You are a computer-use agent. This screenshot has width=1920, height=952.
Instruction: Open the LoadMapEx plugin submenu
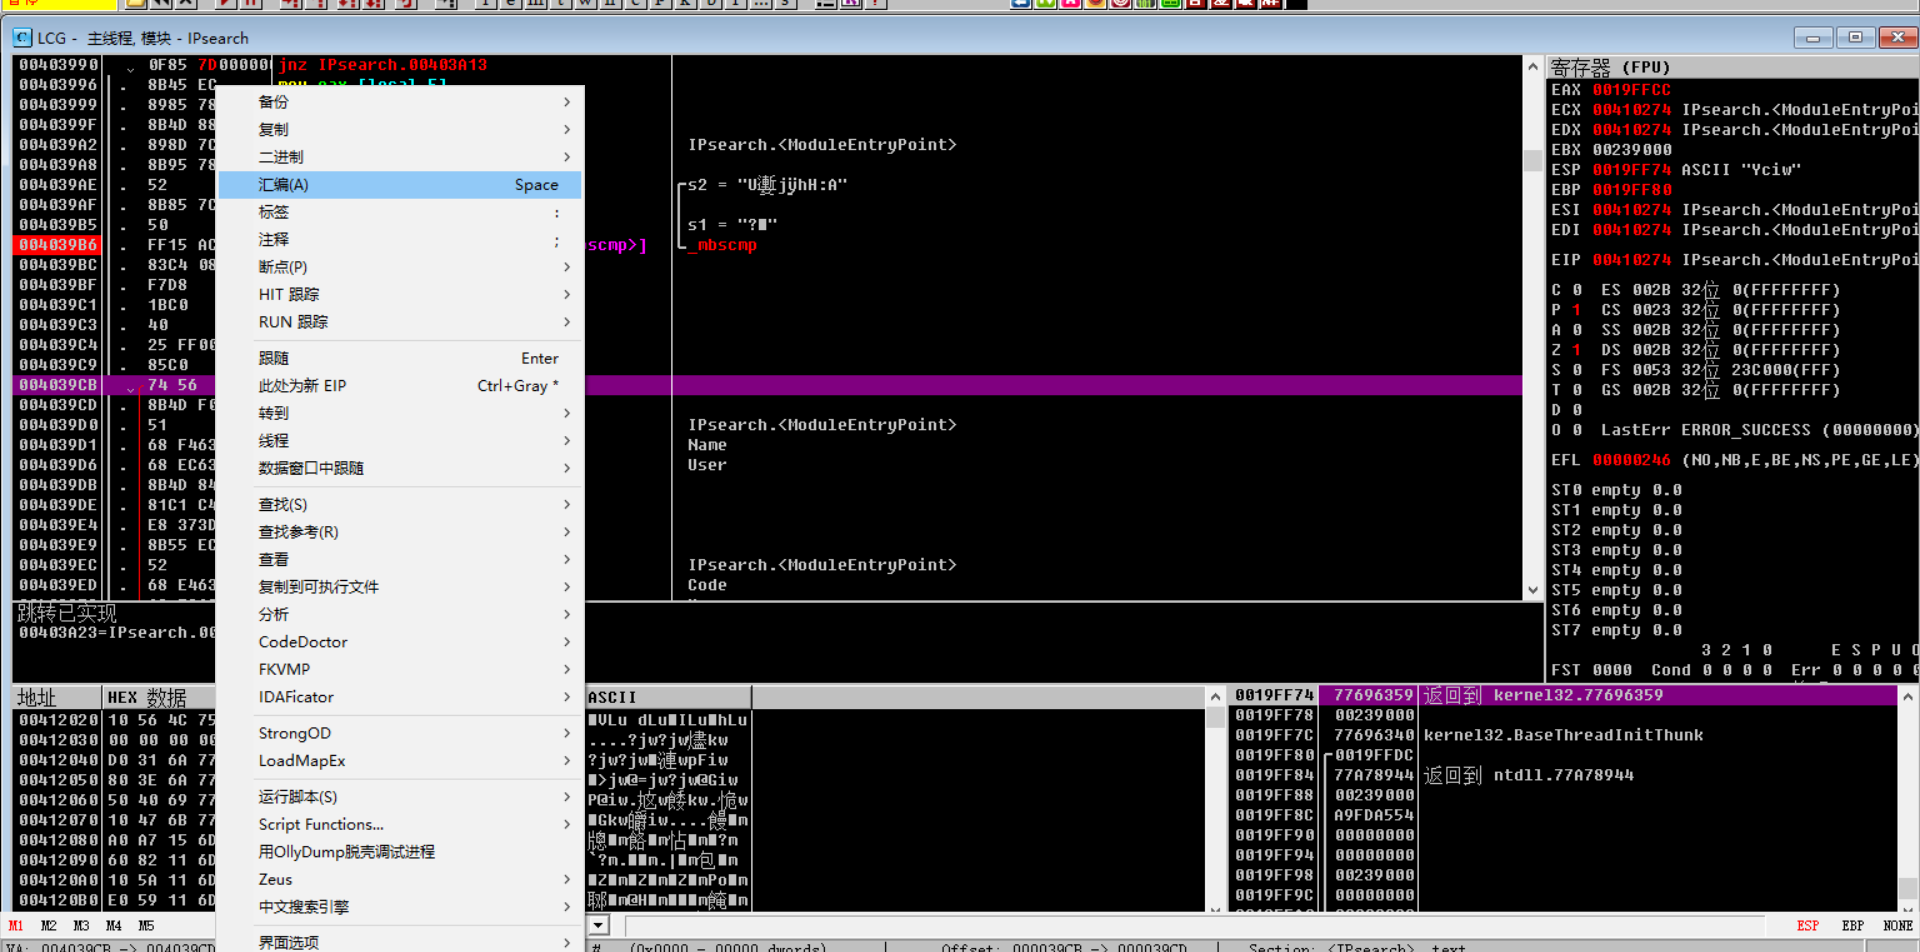pyautogui.click(x=400, y=761)
